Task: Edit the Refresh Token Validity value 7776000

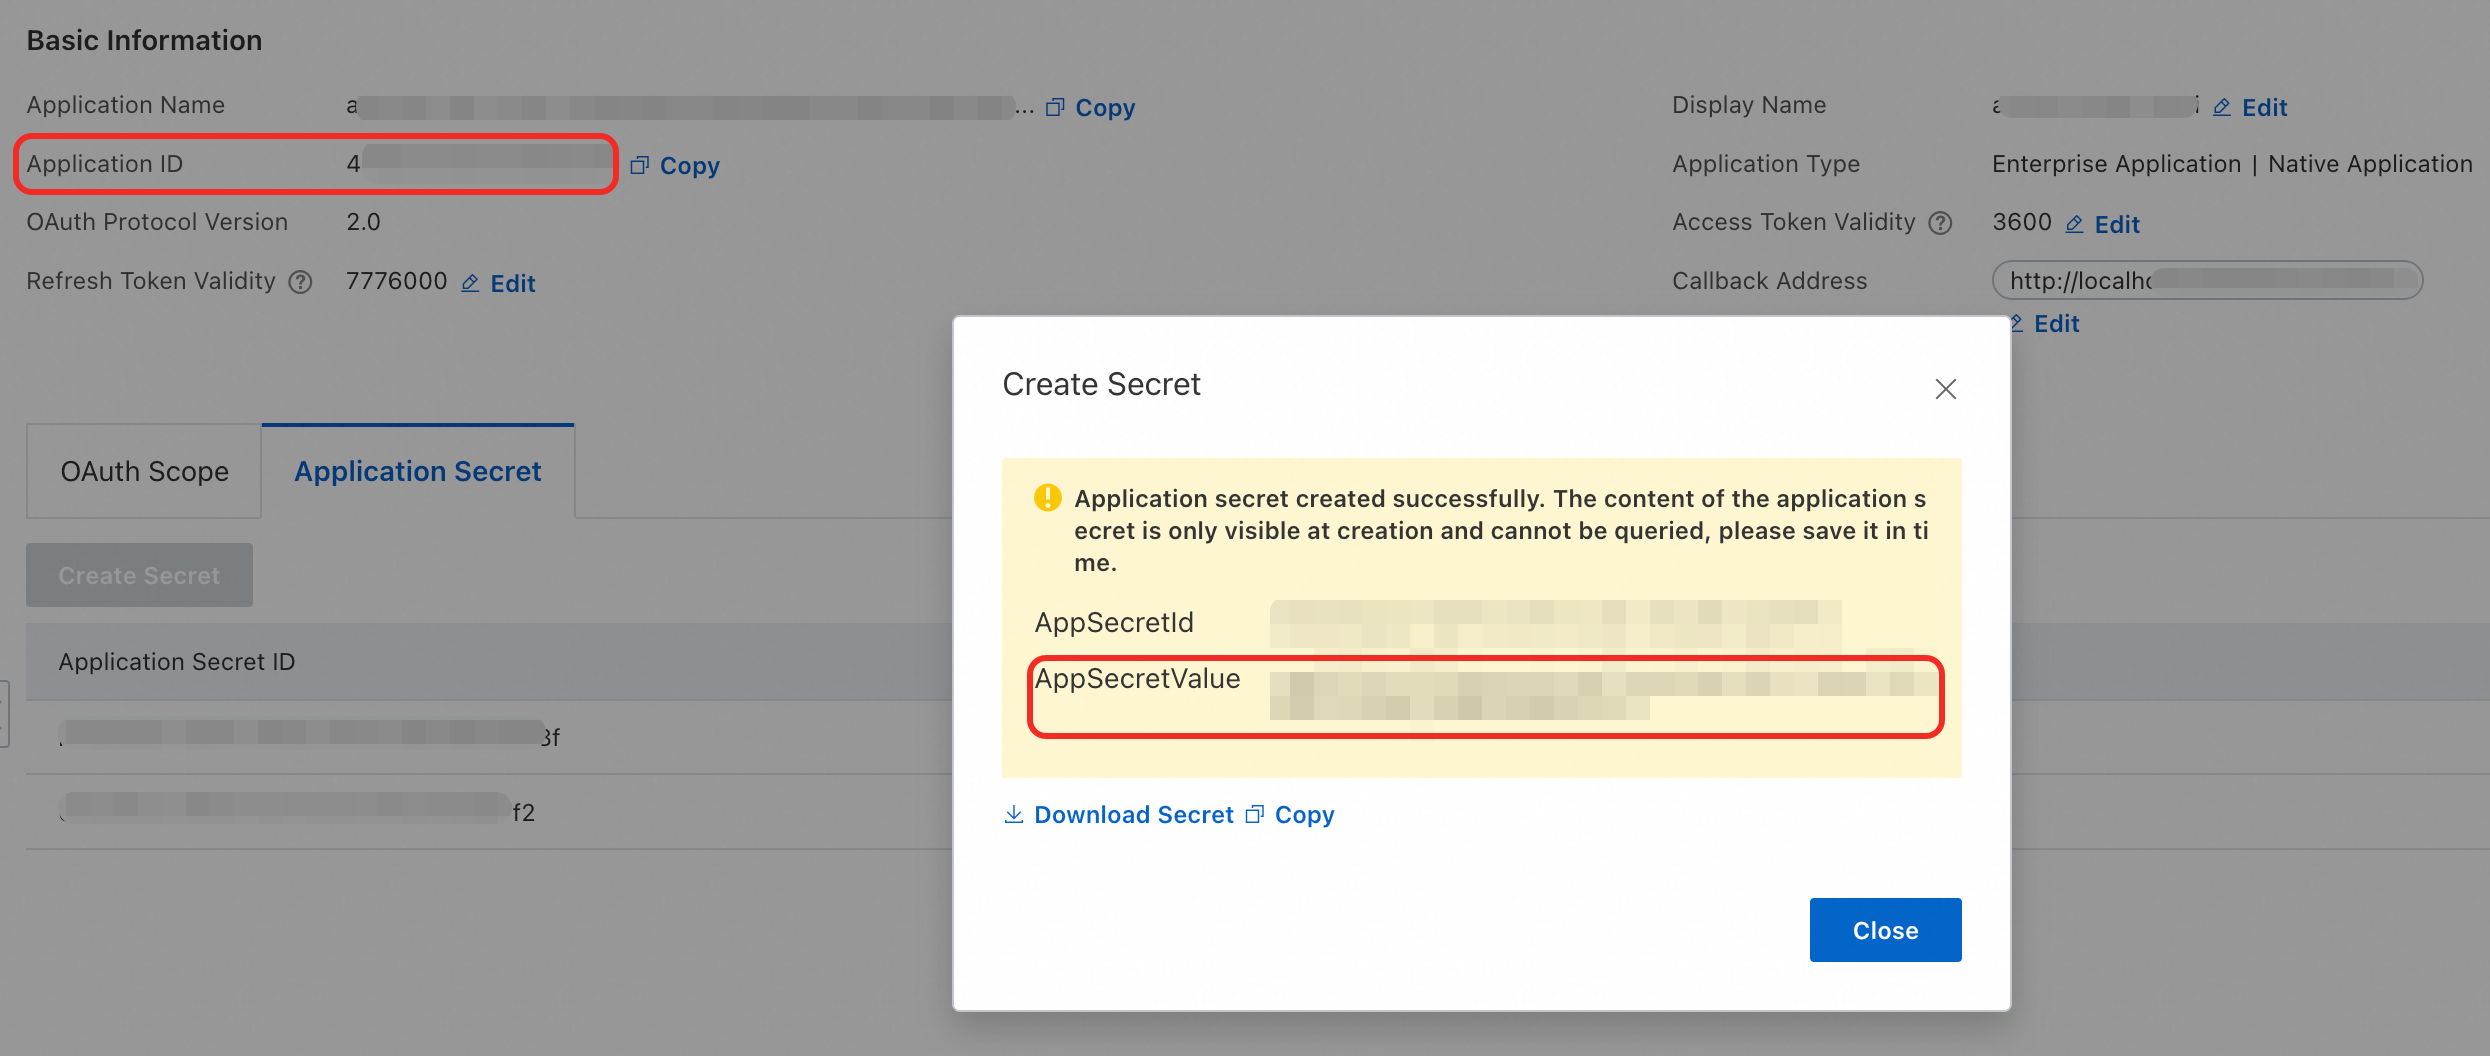Action: 499,283
